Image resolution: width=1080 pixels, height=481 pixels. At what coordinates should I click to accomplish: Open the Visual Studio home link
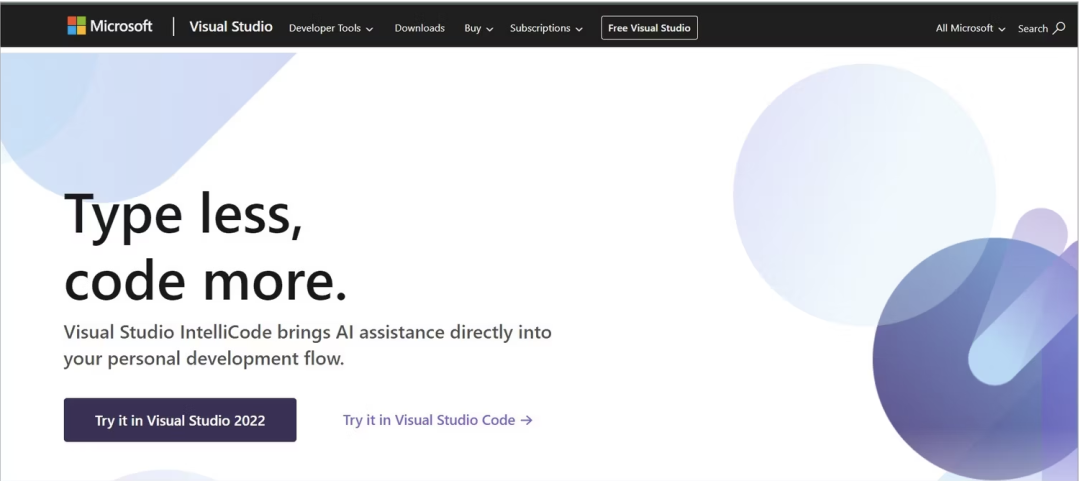231,27
